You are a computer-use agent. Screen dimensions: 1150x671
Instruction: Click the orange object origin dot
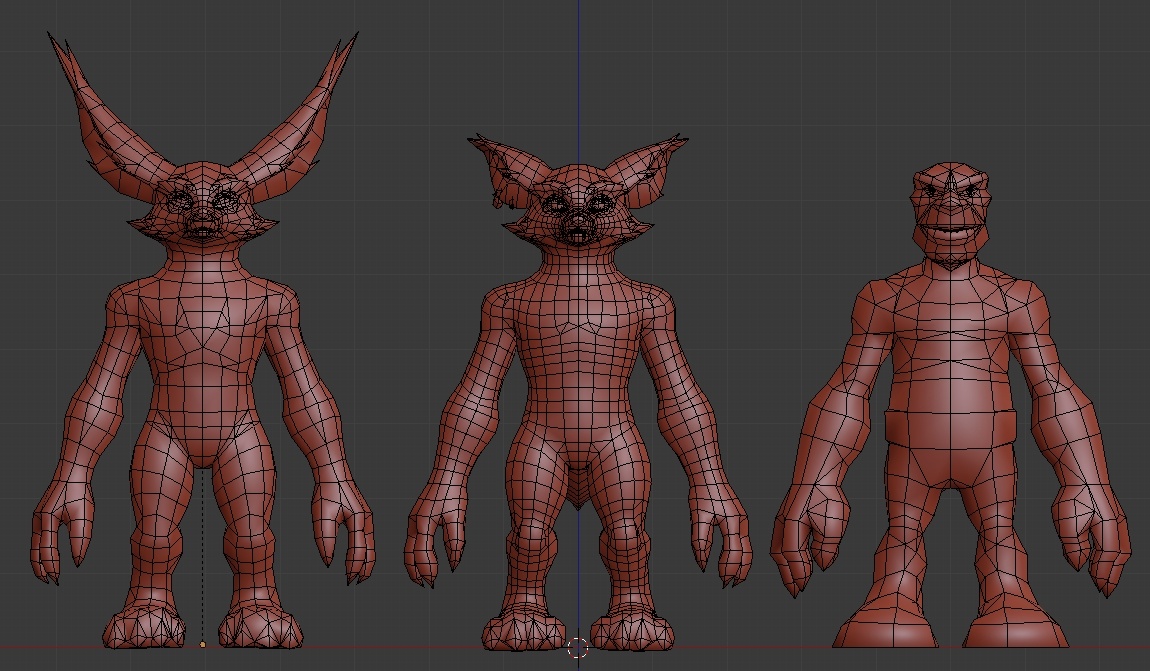click(x=203, y=645)
